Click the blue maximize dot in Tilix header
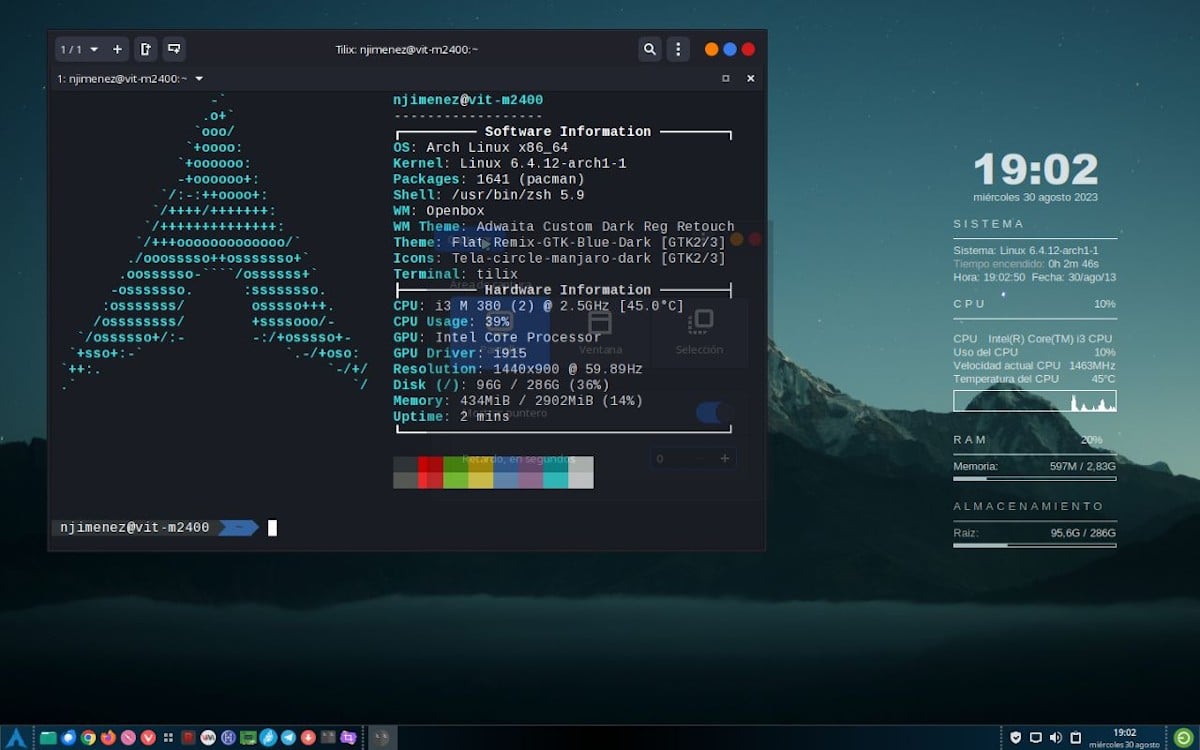Screen dimensions: 1200x750 pos(730,49)
